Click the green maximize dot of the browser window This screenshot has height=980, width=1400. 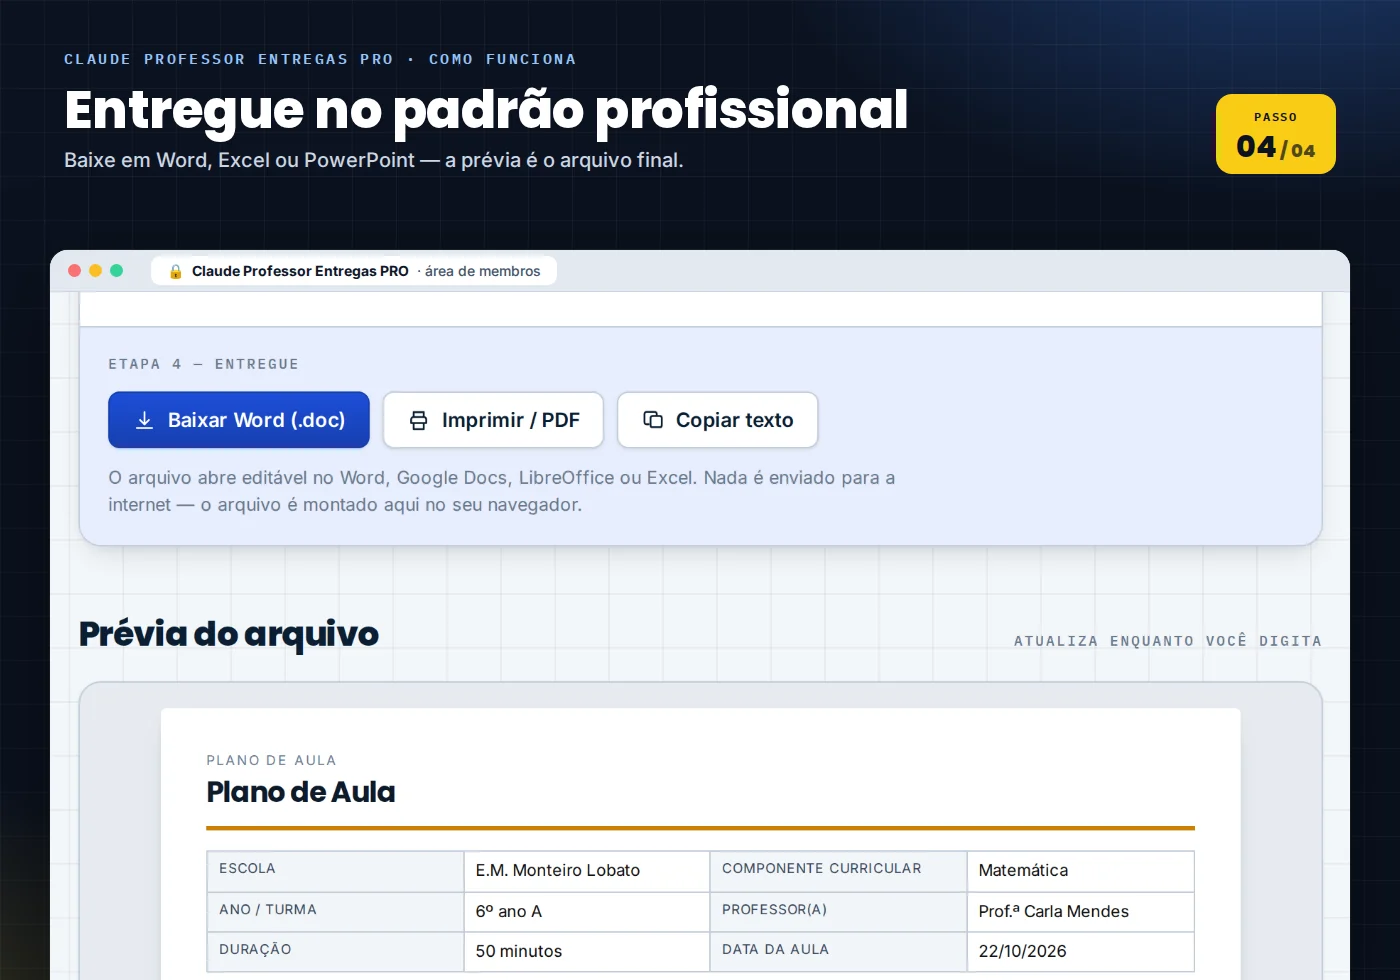coord(116,270)
